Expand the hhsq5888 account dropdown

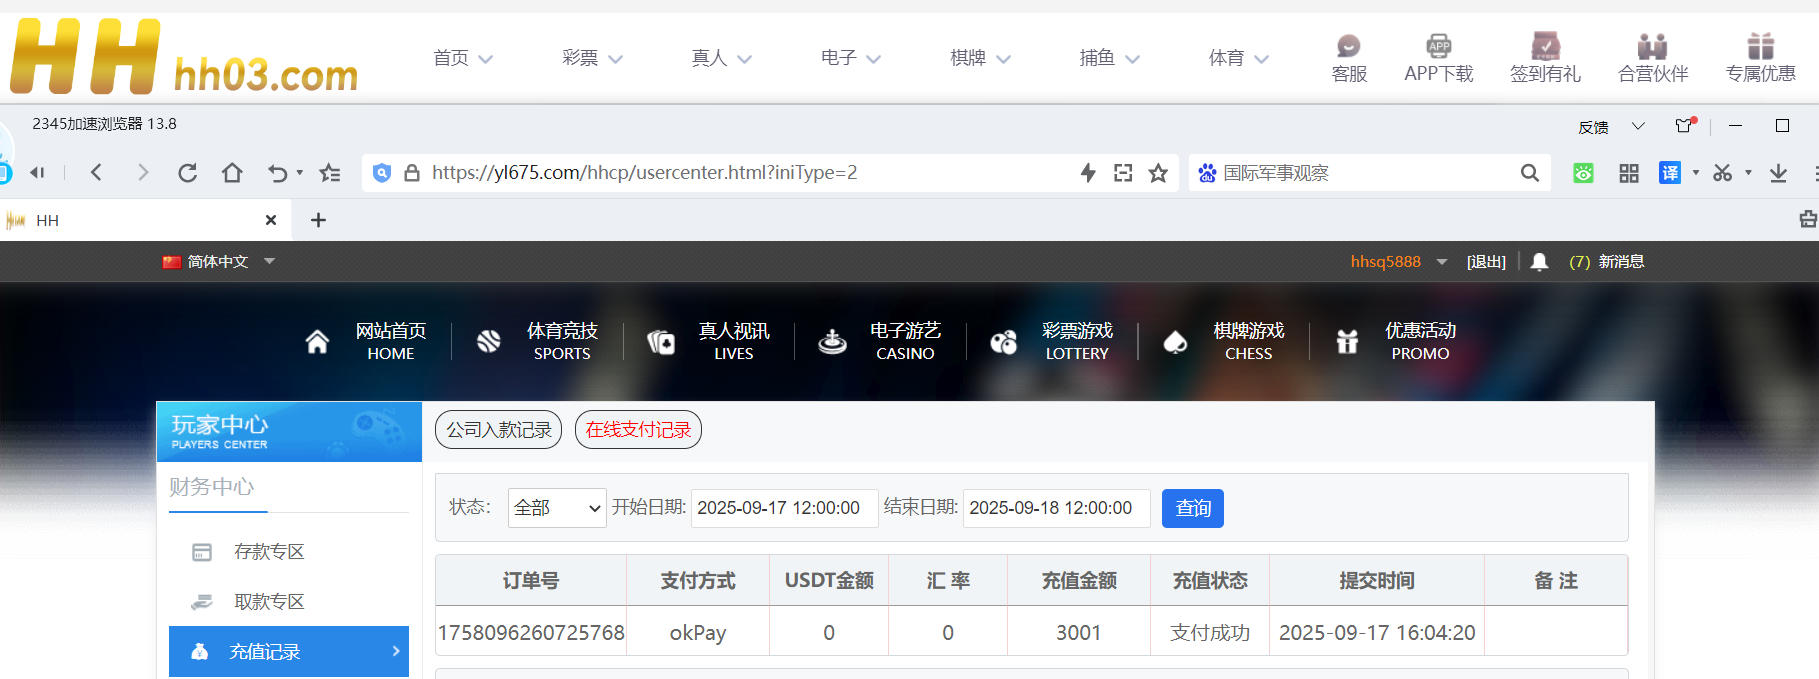1441,262
